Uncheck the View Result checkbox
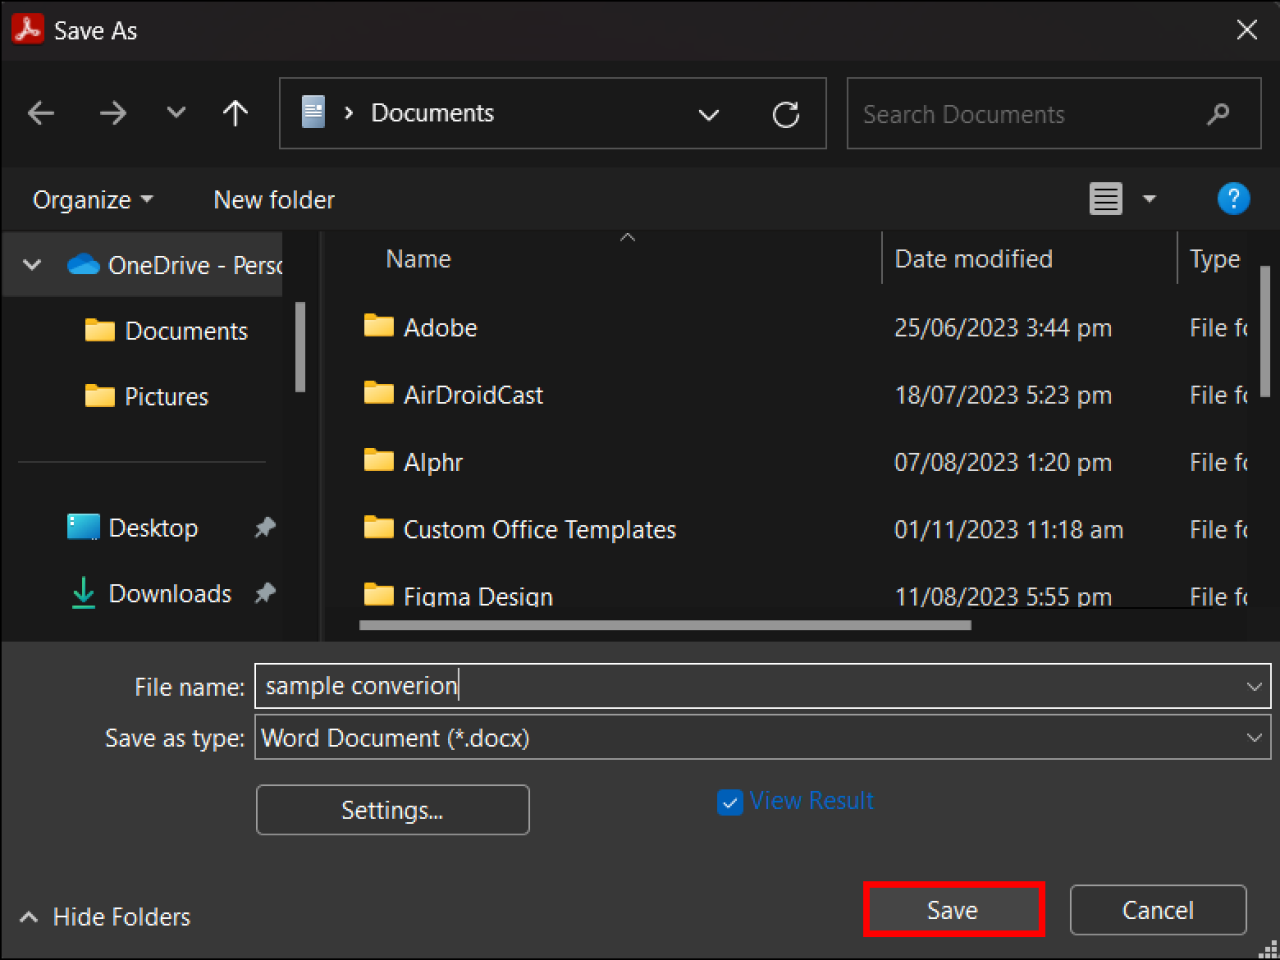This screenshot has width=1280, height=960. tap(730, 802)
